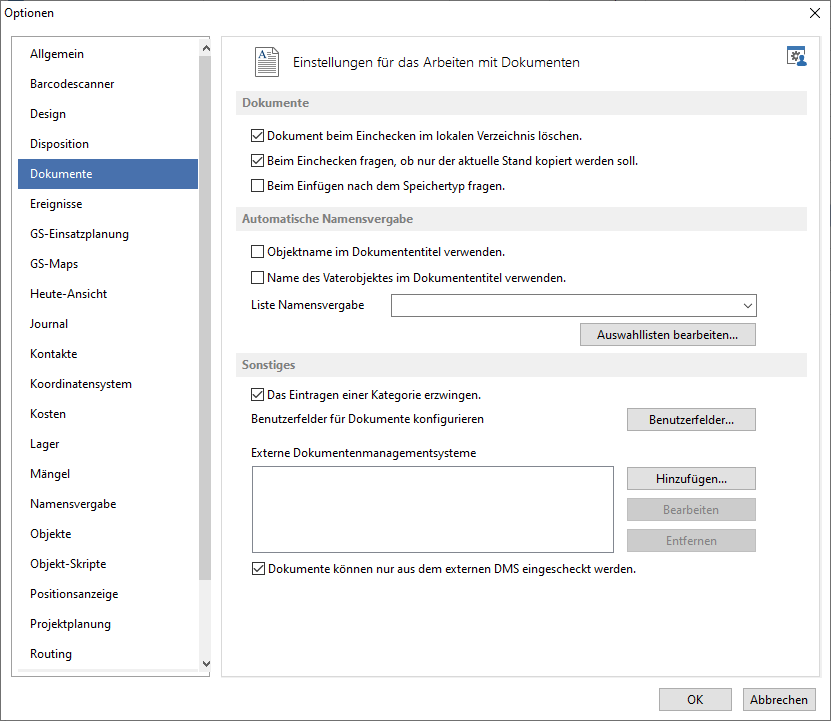
Task: Click the category list scroll-up arrow
Action: (206, 48)
